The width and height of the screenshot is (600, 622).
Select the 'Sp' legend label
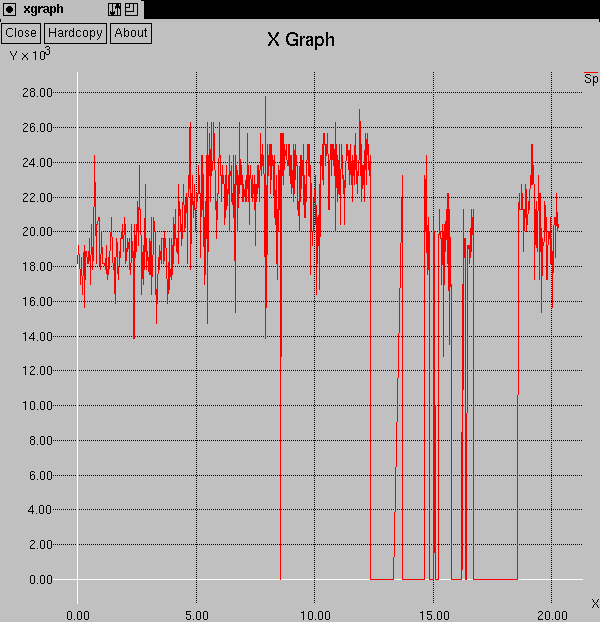coord(591,80)
